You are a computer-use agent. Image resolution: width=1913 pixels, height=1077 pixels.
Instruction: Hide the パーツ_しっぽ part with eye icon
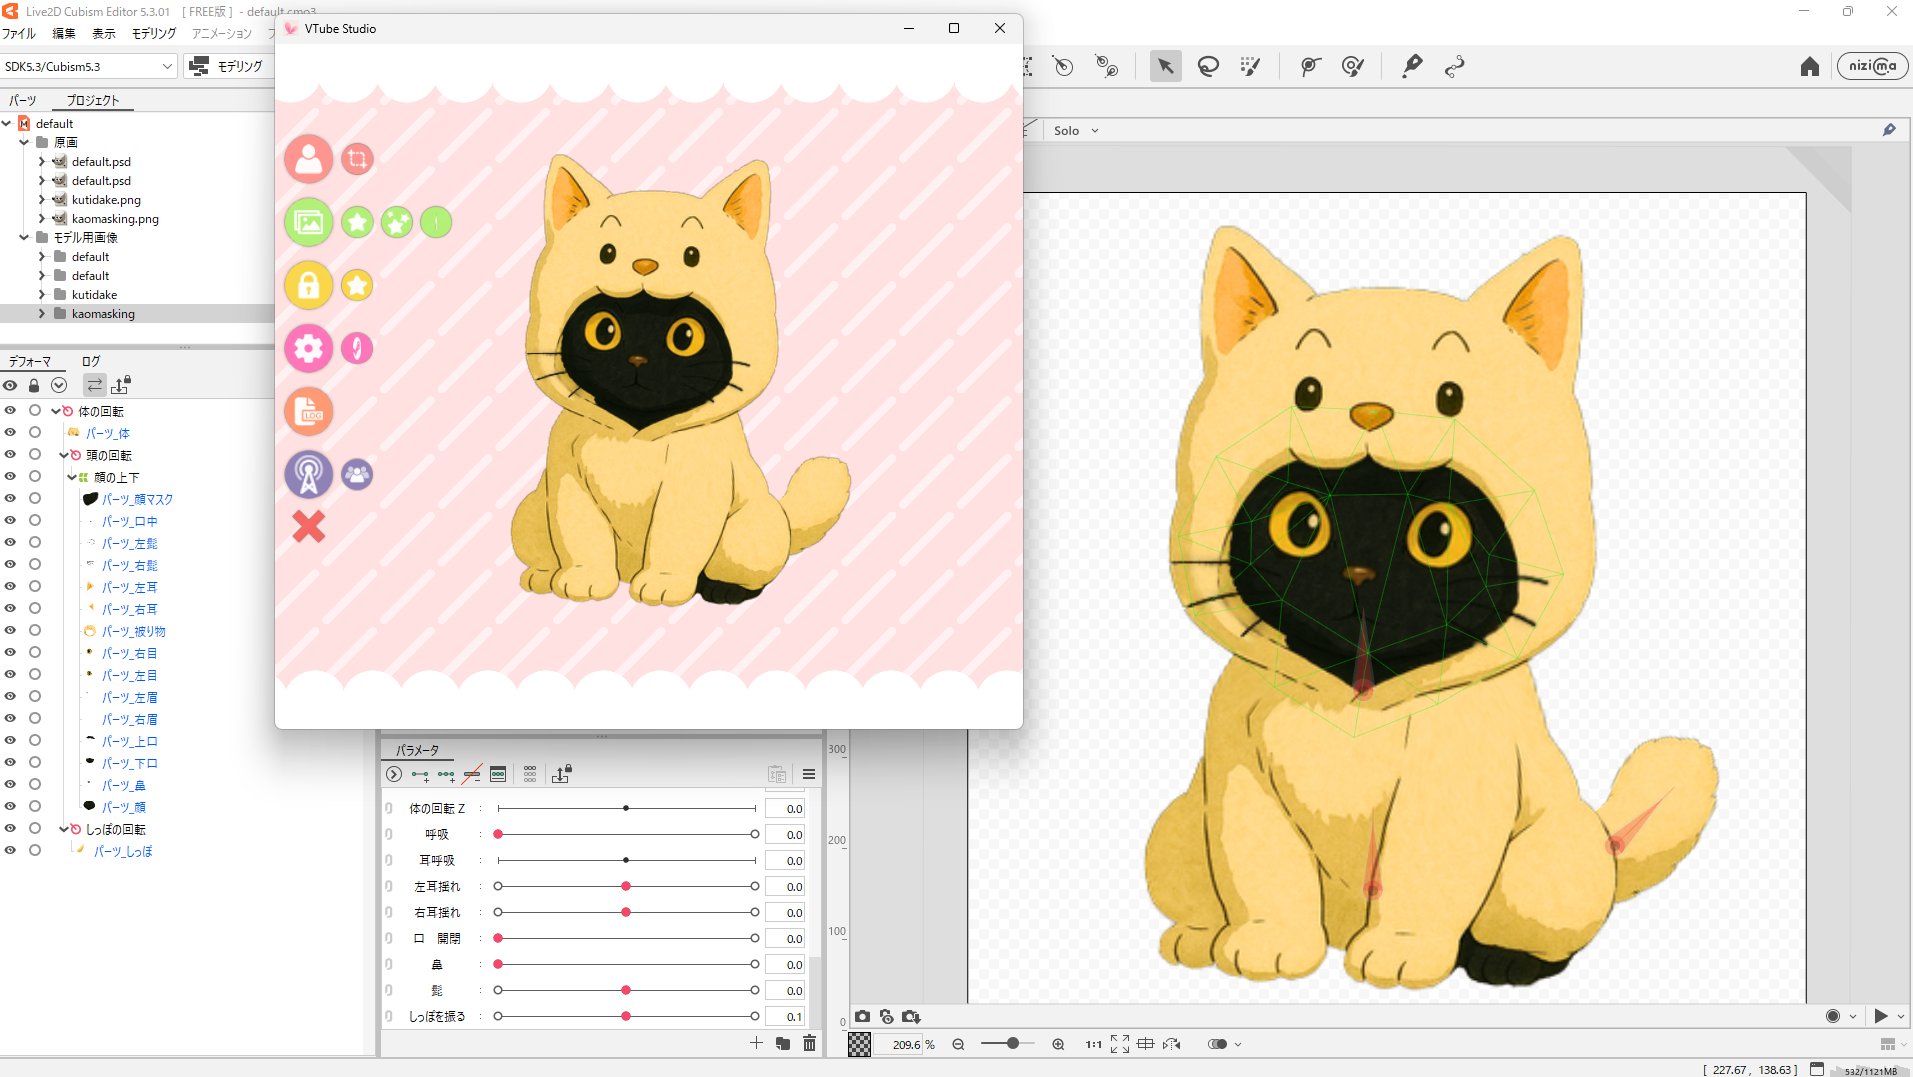tap(10, 851)
